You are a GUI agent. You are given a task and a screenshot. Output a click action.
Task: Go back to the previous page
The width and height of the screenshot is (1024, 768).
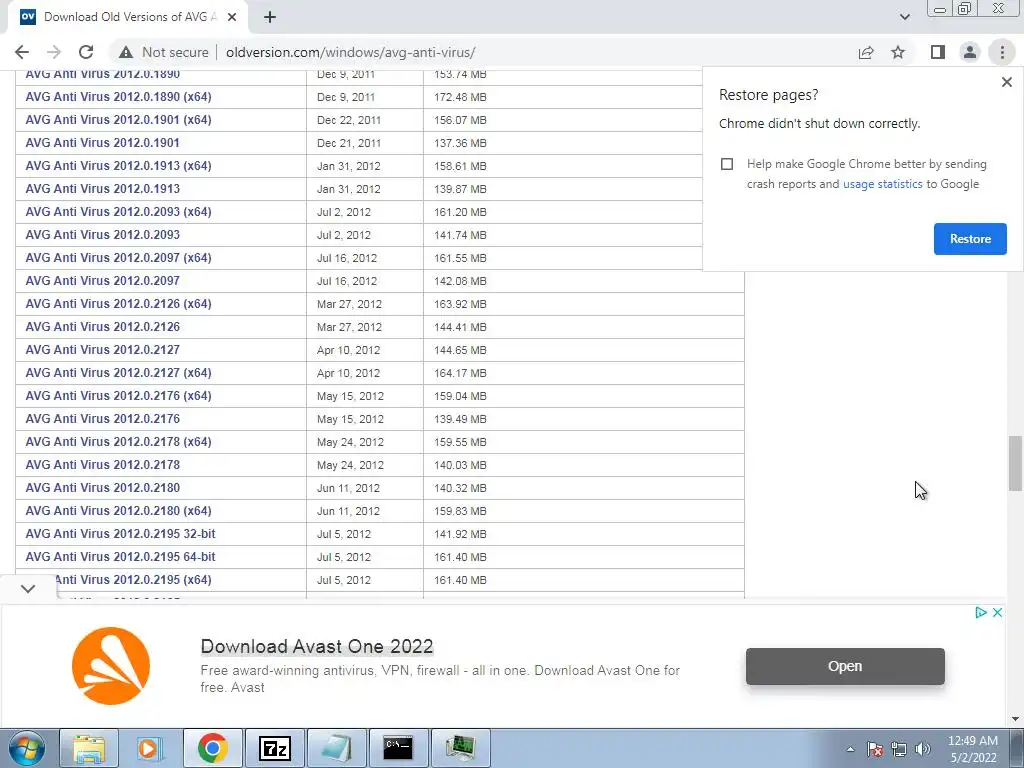coord(22,52)
